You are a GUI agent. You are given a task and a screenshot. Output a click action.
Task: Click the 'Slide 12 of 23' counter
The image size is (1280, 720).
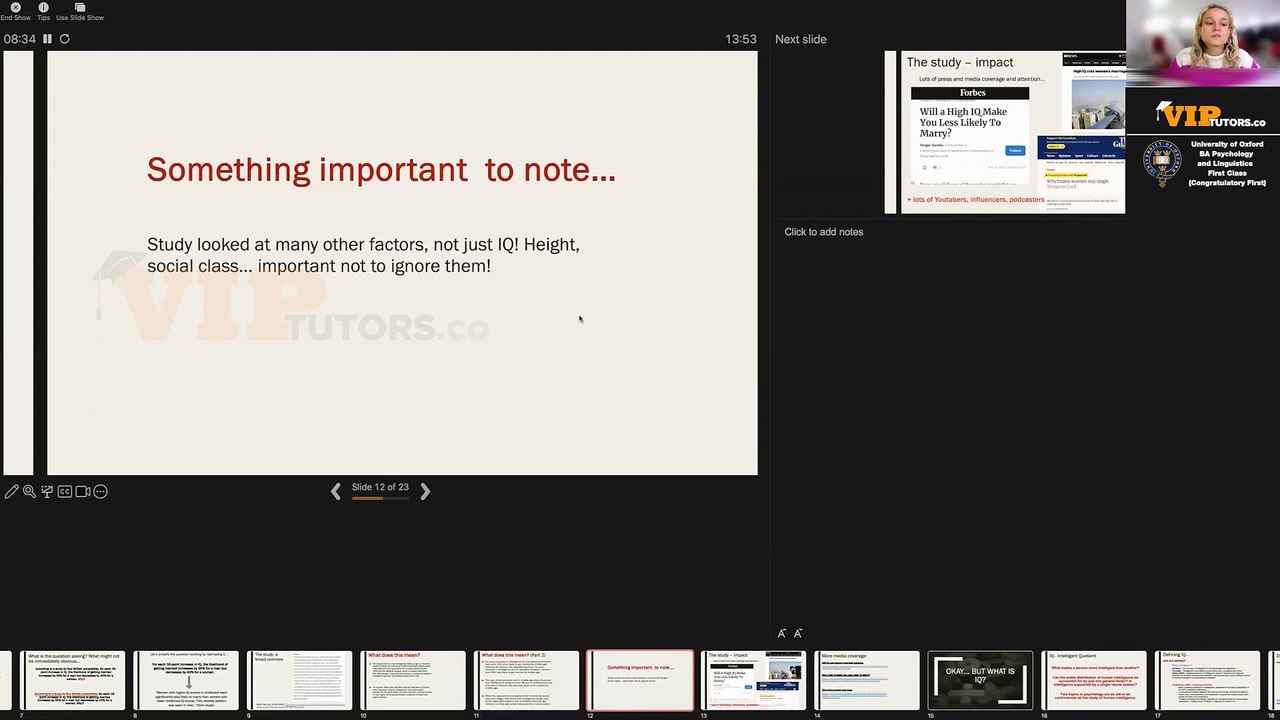point(380,487)
